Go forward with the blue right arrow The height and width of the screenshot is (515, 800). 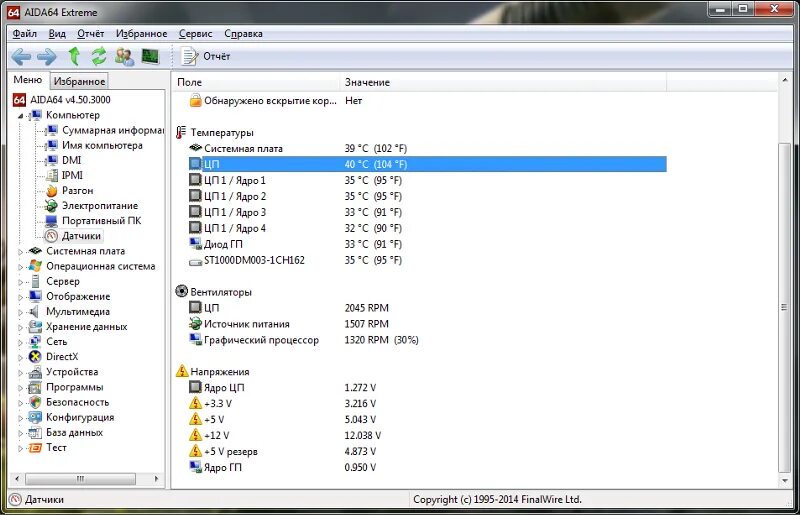[x=46, y=56]
